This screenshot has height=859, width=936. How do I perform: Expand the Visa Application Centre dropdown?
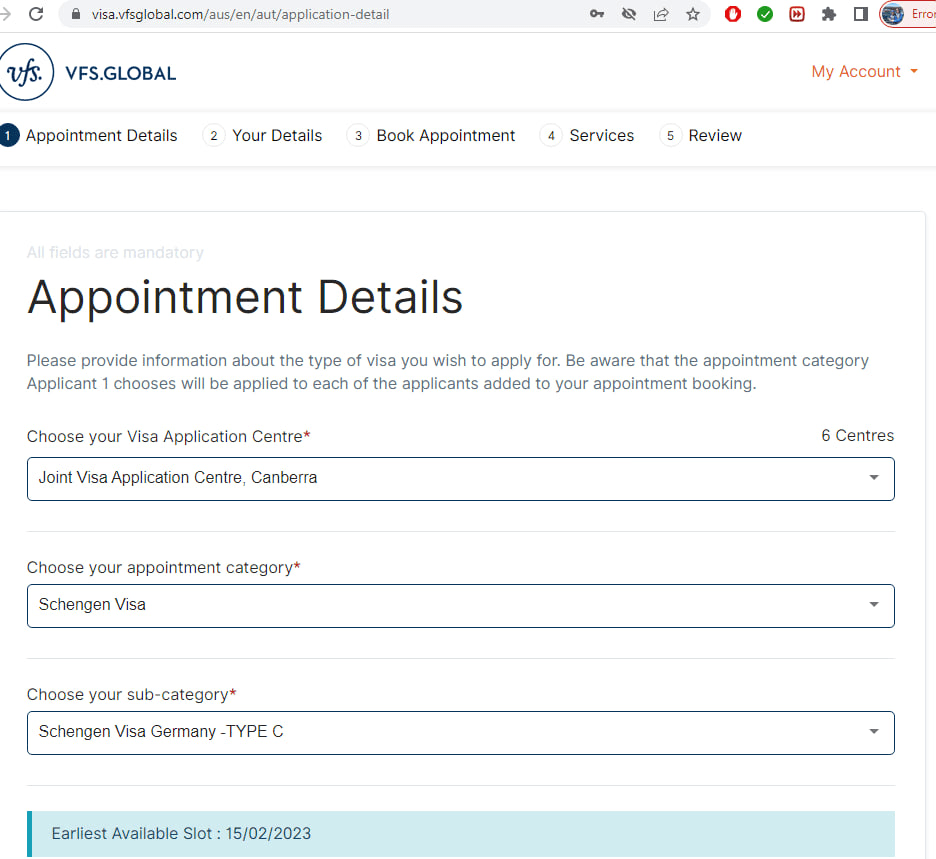460,478
